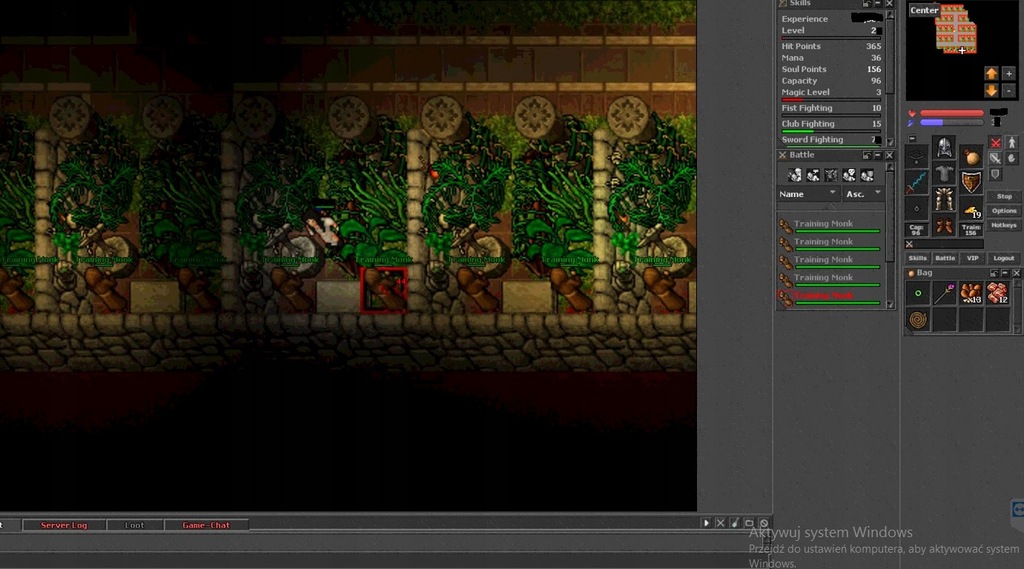Open the Name sort dropdown in Battle
The height and width of the screenshot is (569, 1024).
pos(807,194)
